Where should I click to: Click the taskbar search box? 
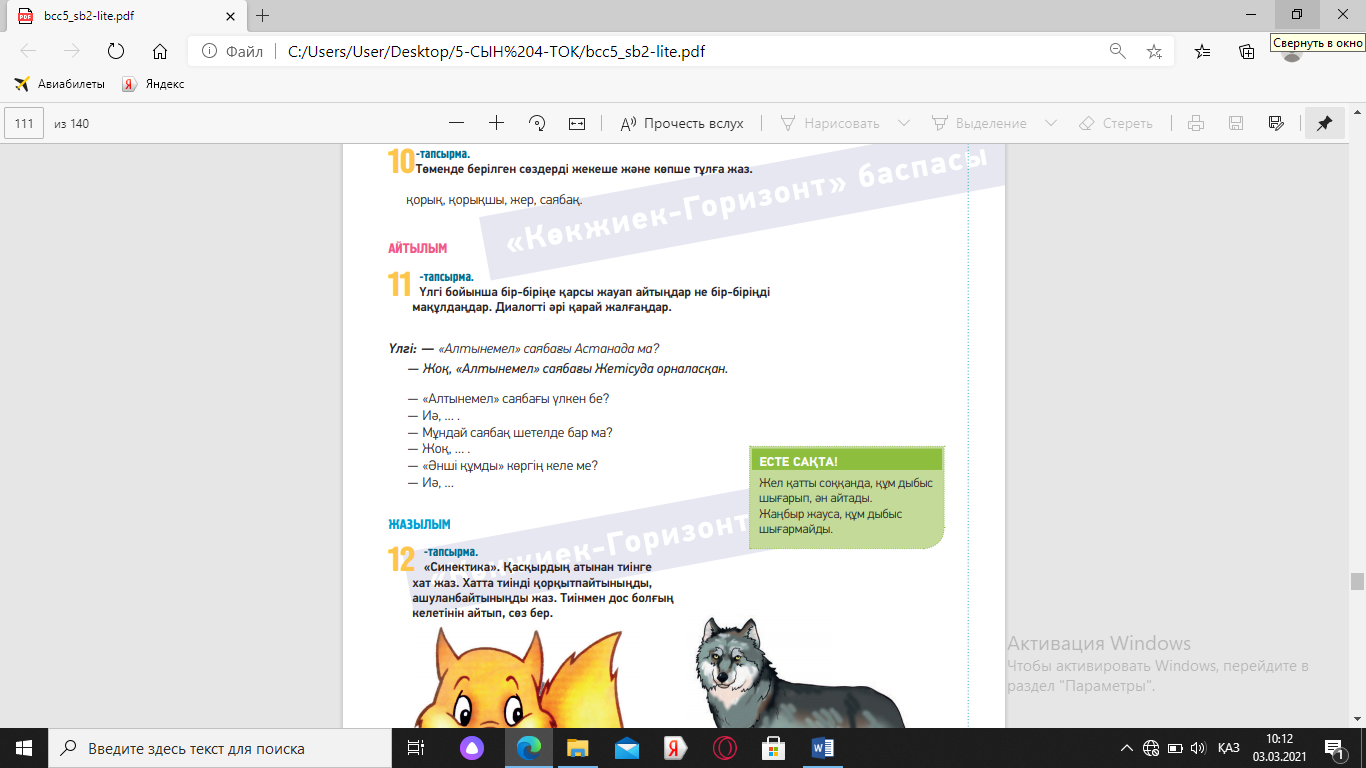tap(220, 748)
